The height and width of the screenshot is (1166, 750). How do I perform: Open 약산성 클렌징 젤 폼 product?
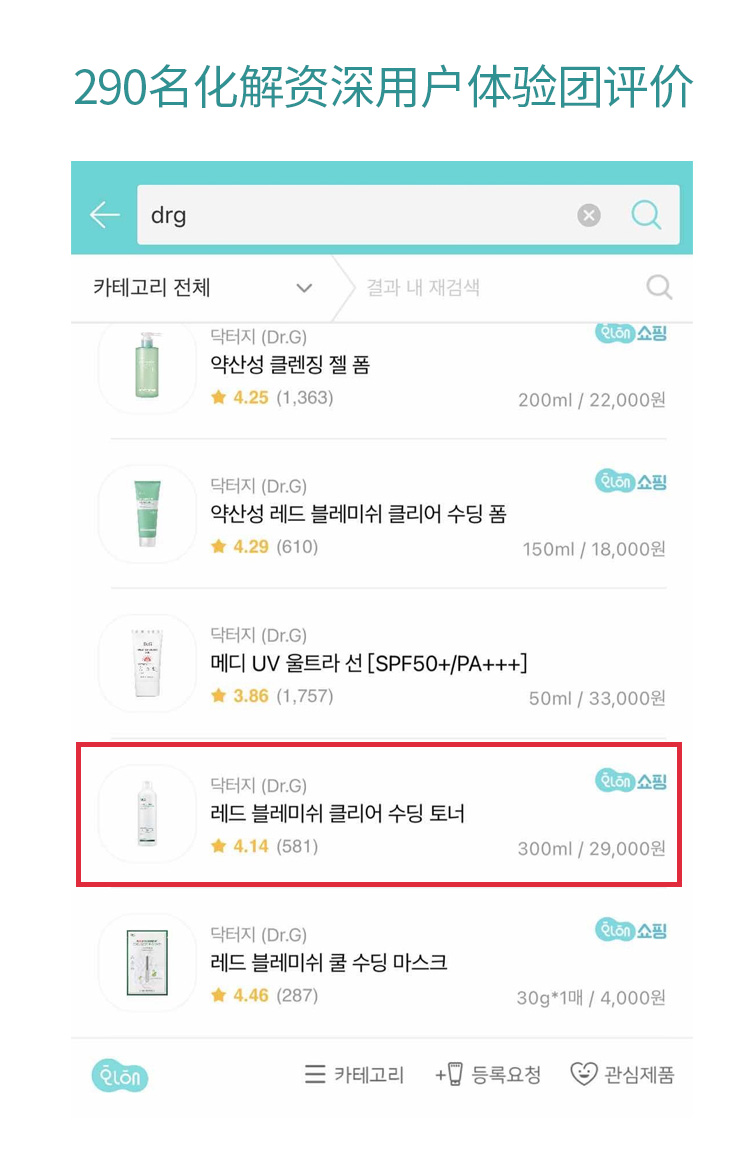click(290, 365)
